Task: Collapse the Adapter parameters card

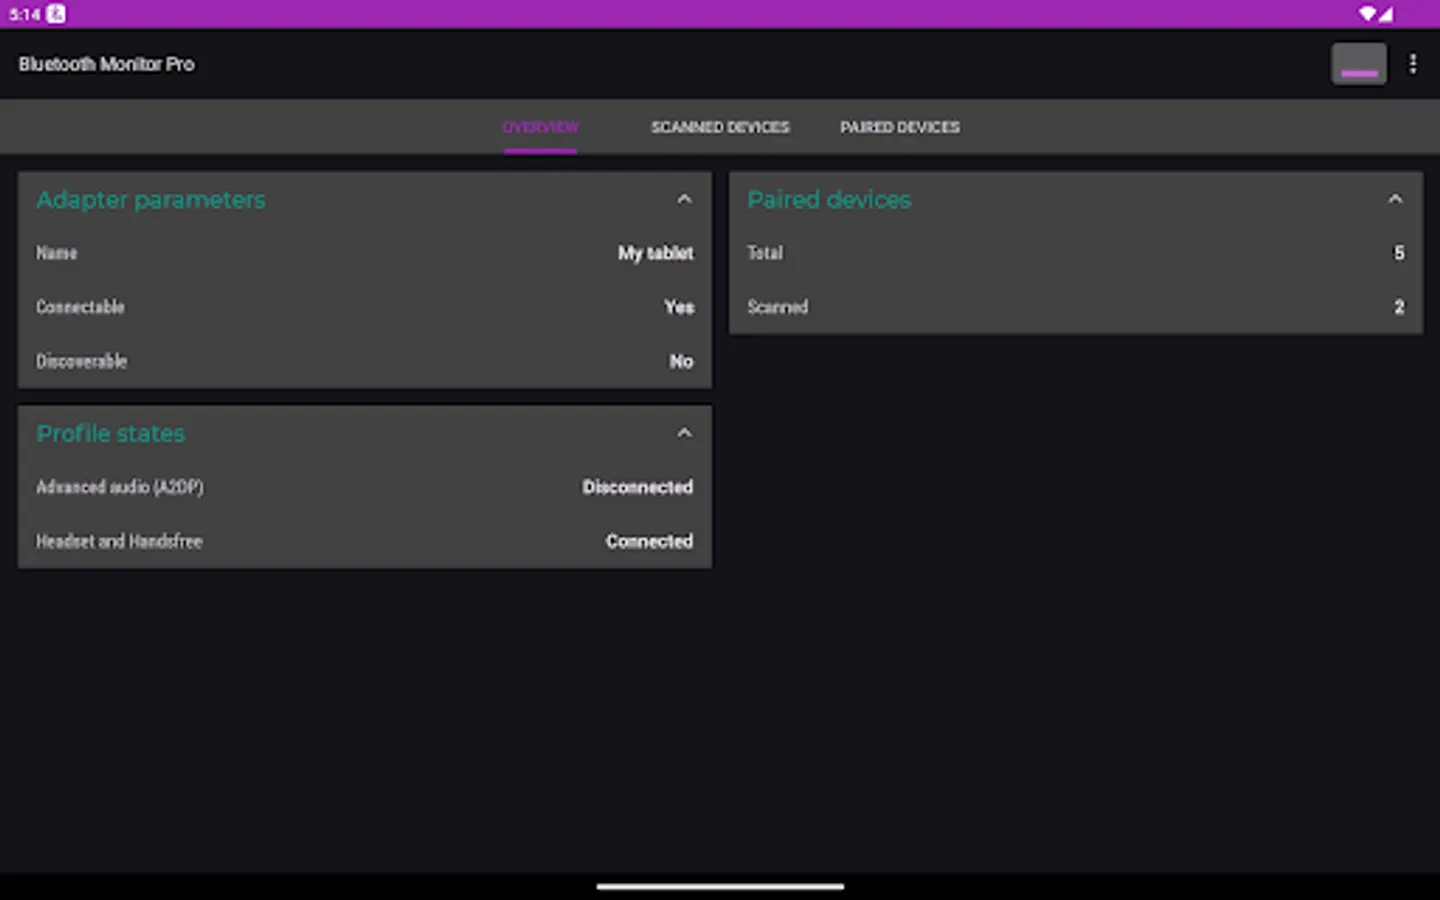Action: coord(684,198)
